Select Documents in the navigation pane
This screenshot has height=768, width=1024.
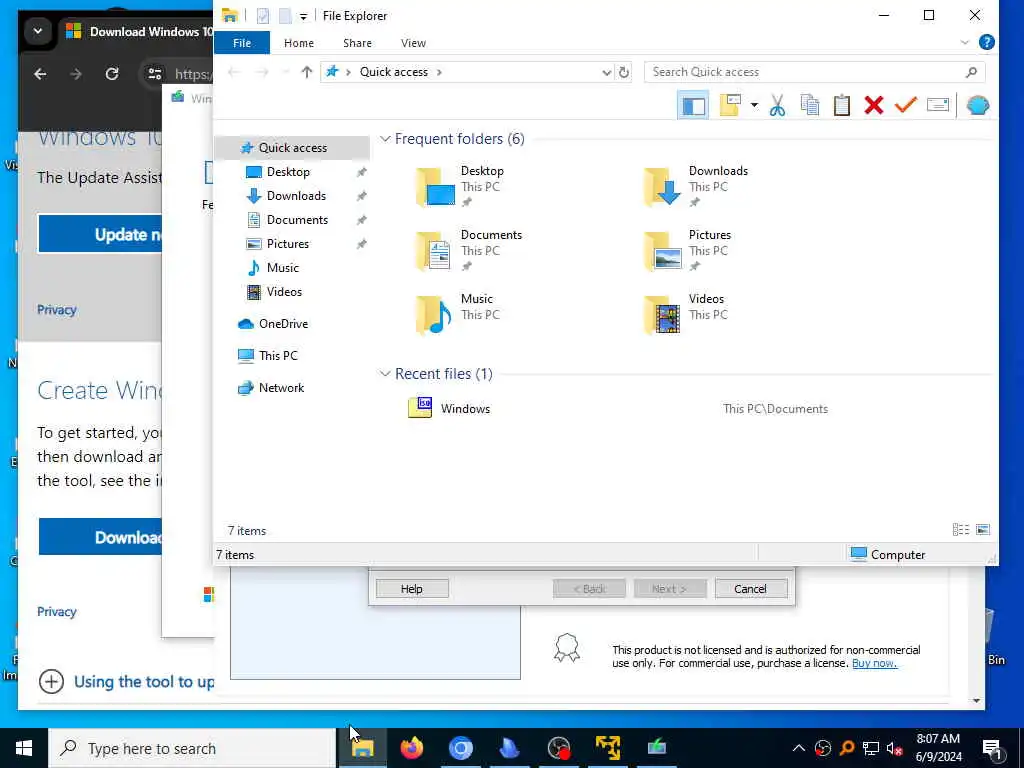(297, 220)
